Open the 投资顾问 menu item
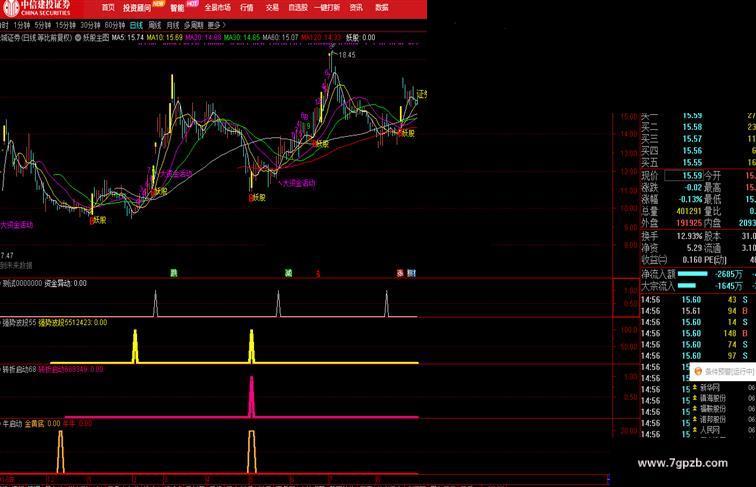756x487 pixels. coord(137,8)
